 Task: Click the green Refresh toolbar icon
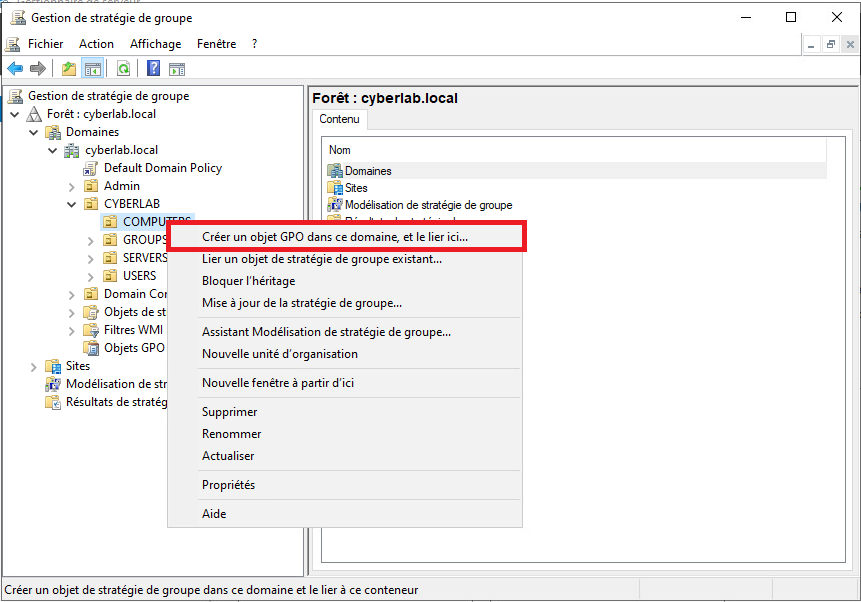[x=123, y=69]
